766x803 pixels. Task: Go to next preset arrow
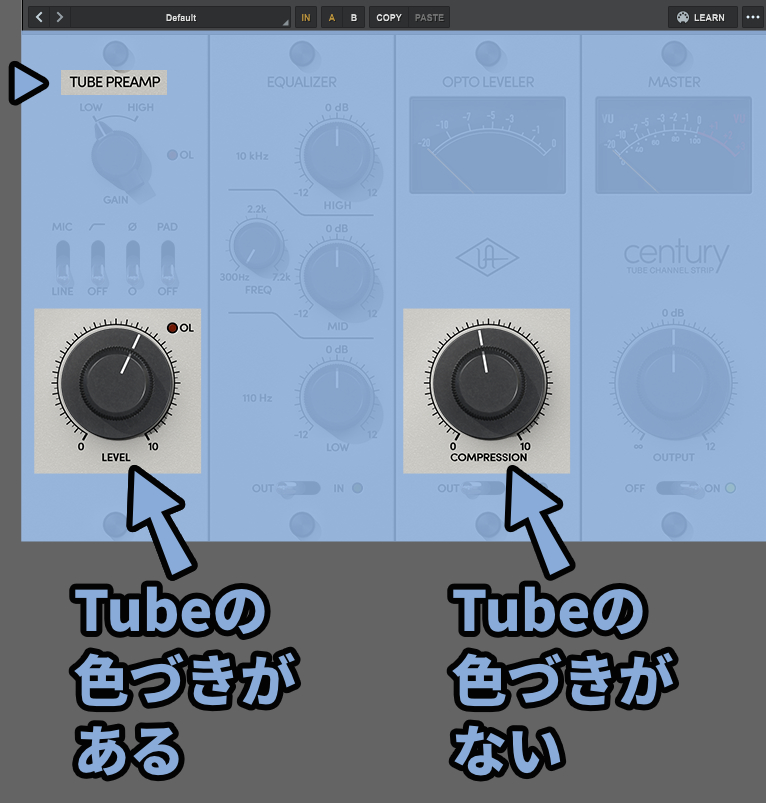[59, 17]
